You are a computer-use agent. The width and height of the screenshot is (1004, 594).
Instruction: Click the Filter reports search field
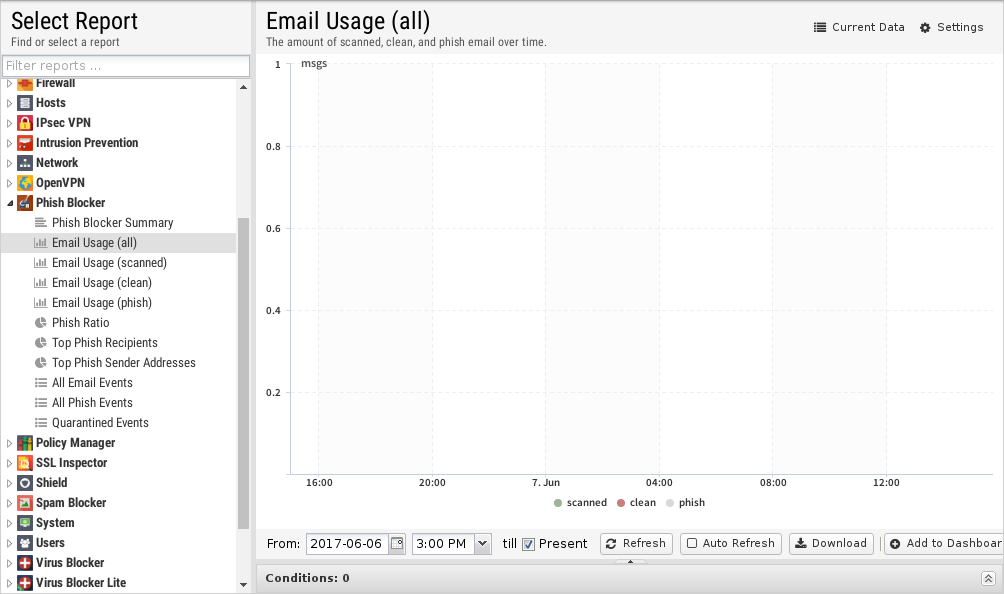(x=125, y=66)
